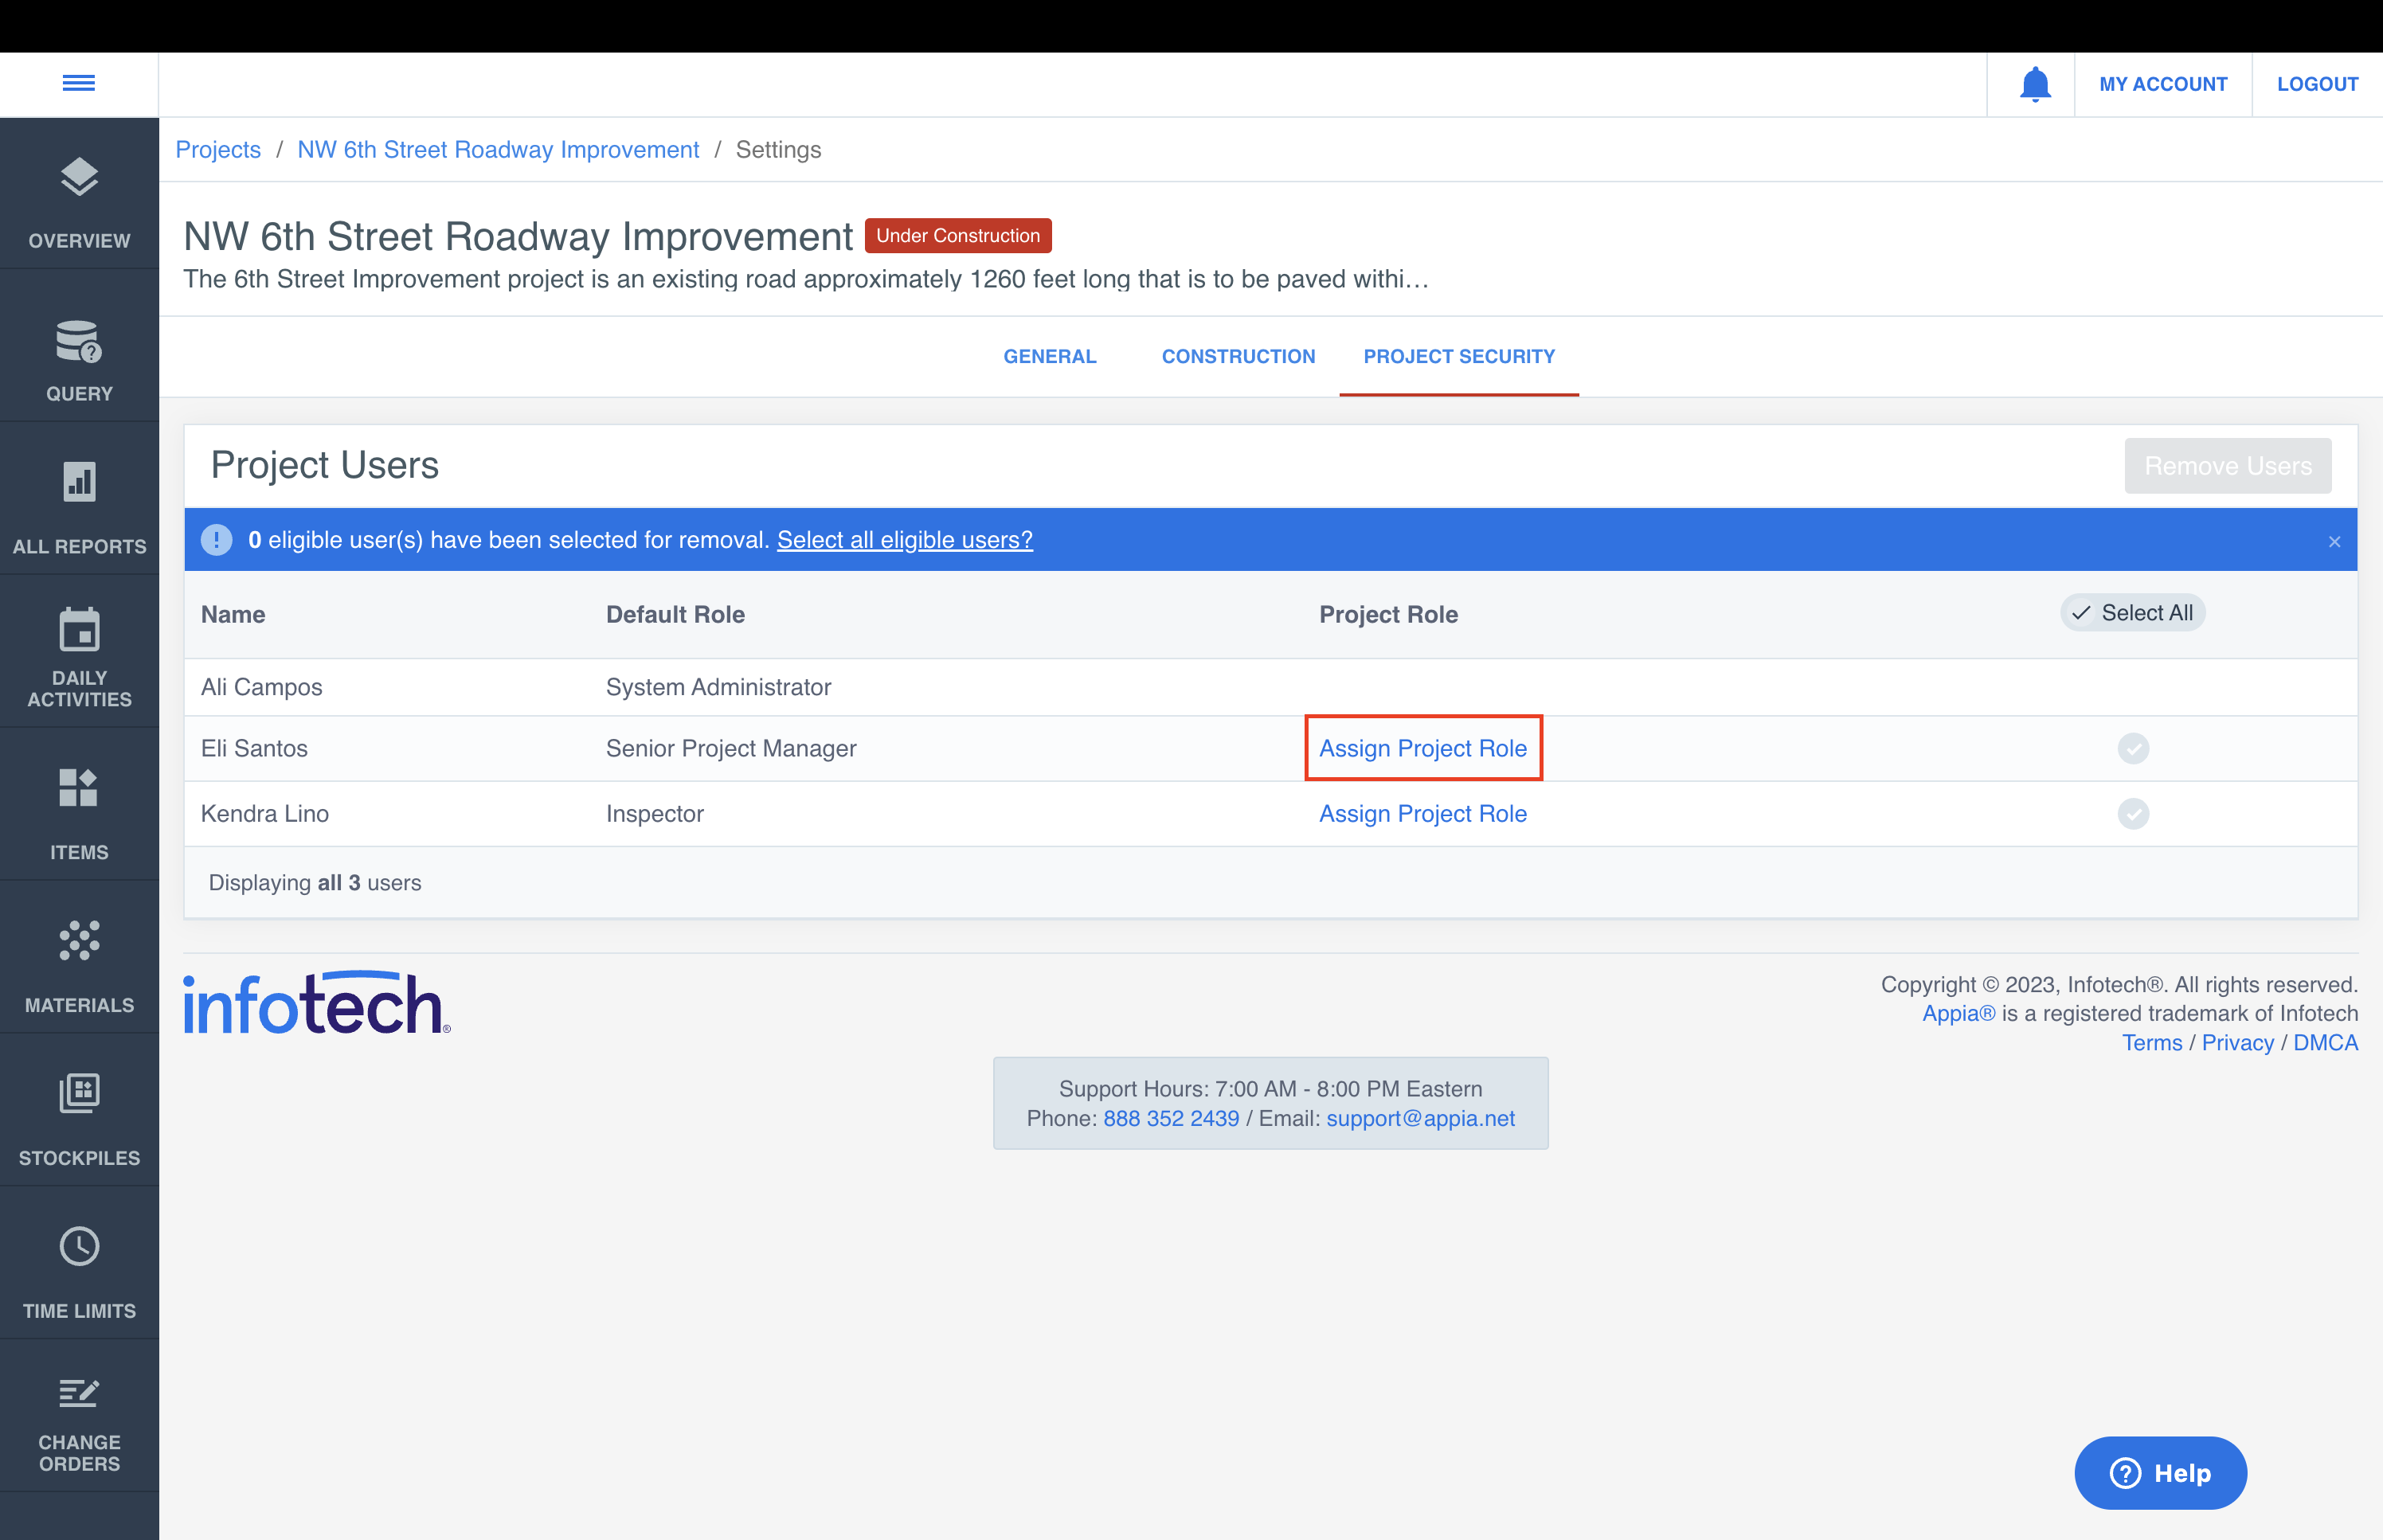2383x1540 pixels.
Task: Click Select all eligible users link
Action: coord(904,540)
